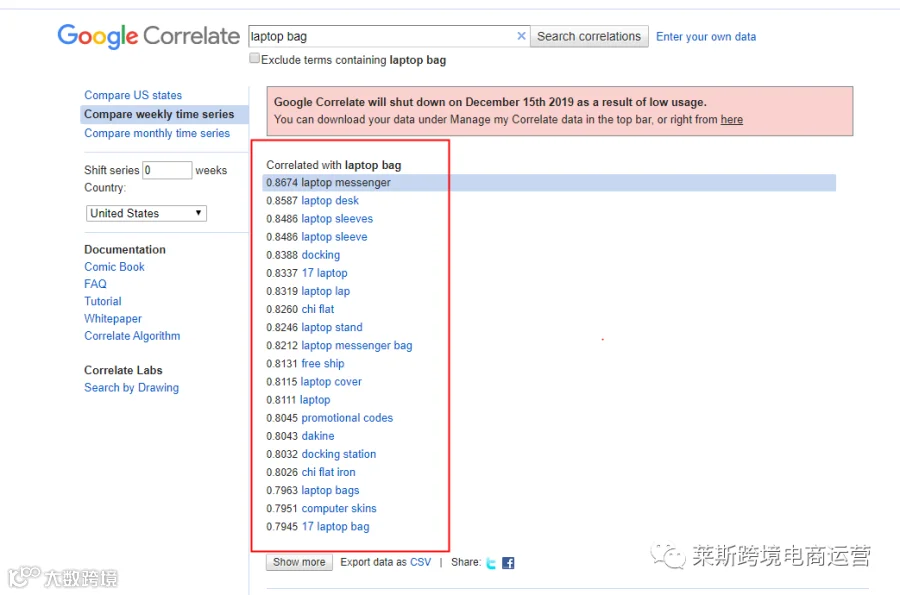Select 'laptop lap' correlation
The width and height of the screenshot is (900, 595).
pos(325,291)
